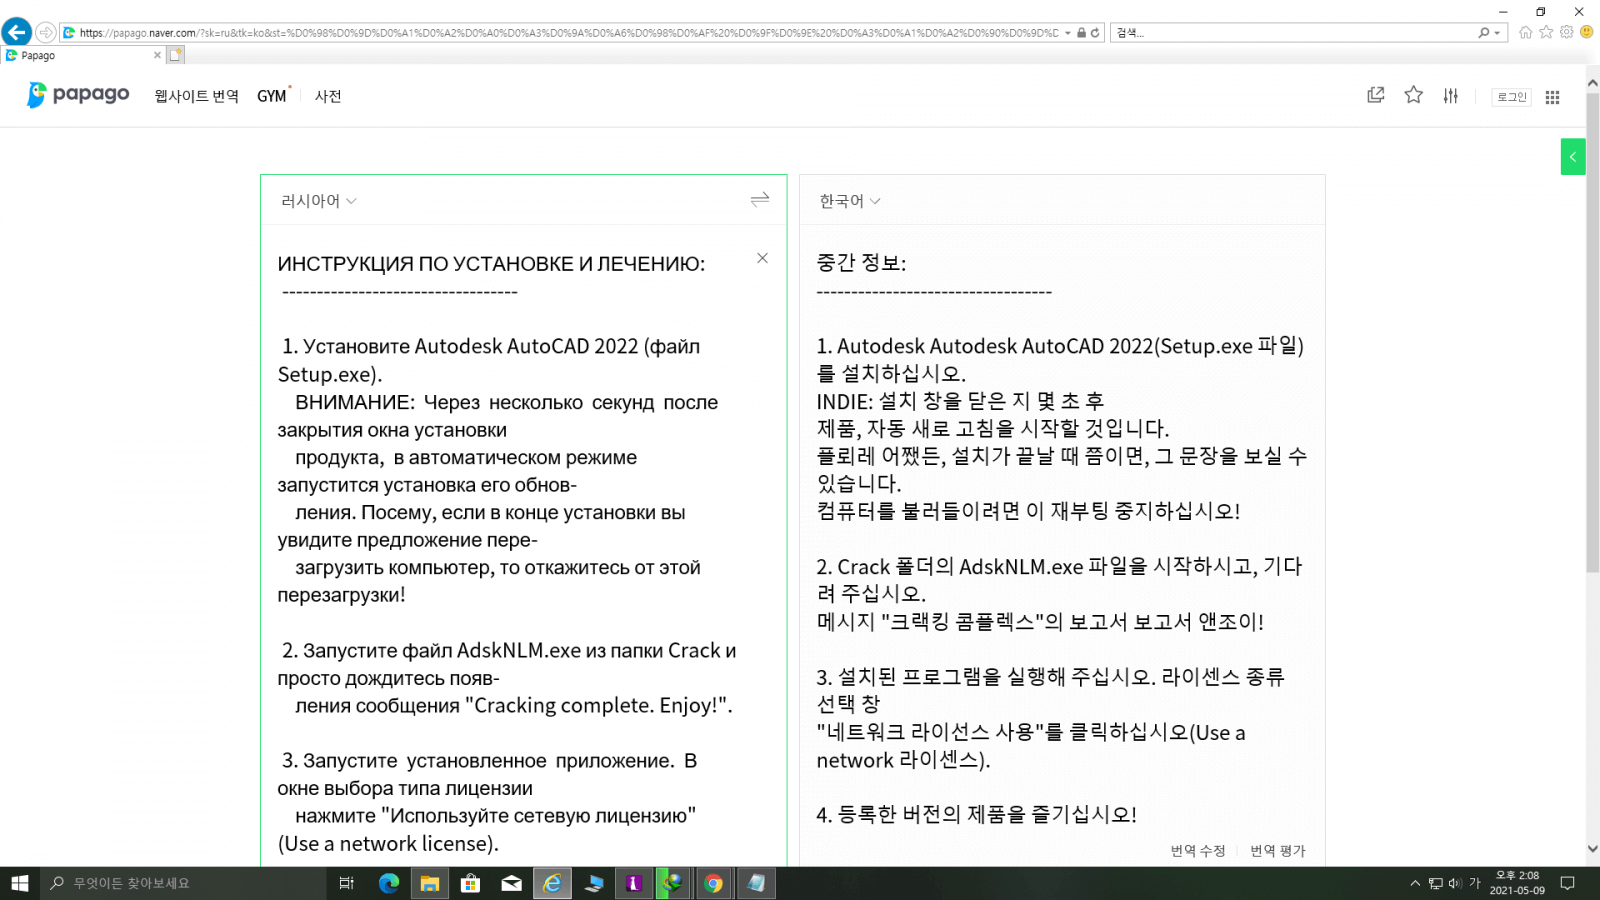1600x900 pixels.
Task: Open the notification center
Action: (1568, 883)
